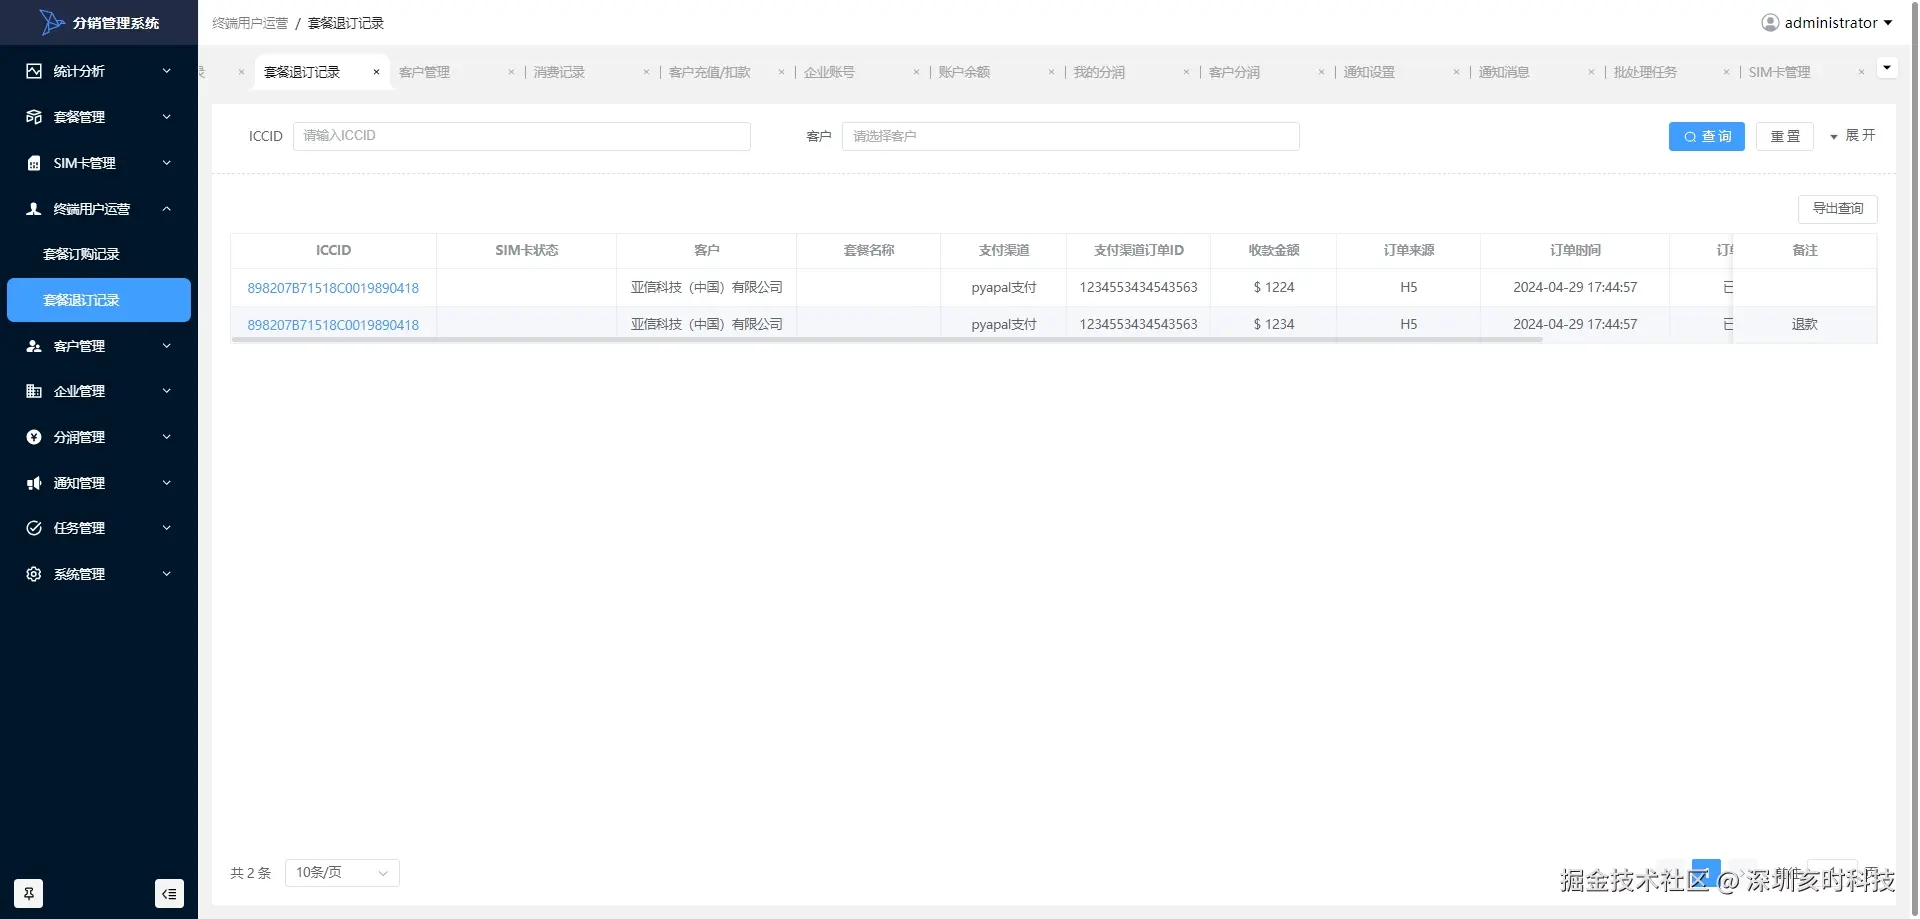Expand the 客户管理 menu chevron

(167, 346)
